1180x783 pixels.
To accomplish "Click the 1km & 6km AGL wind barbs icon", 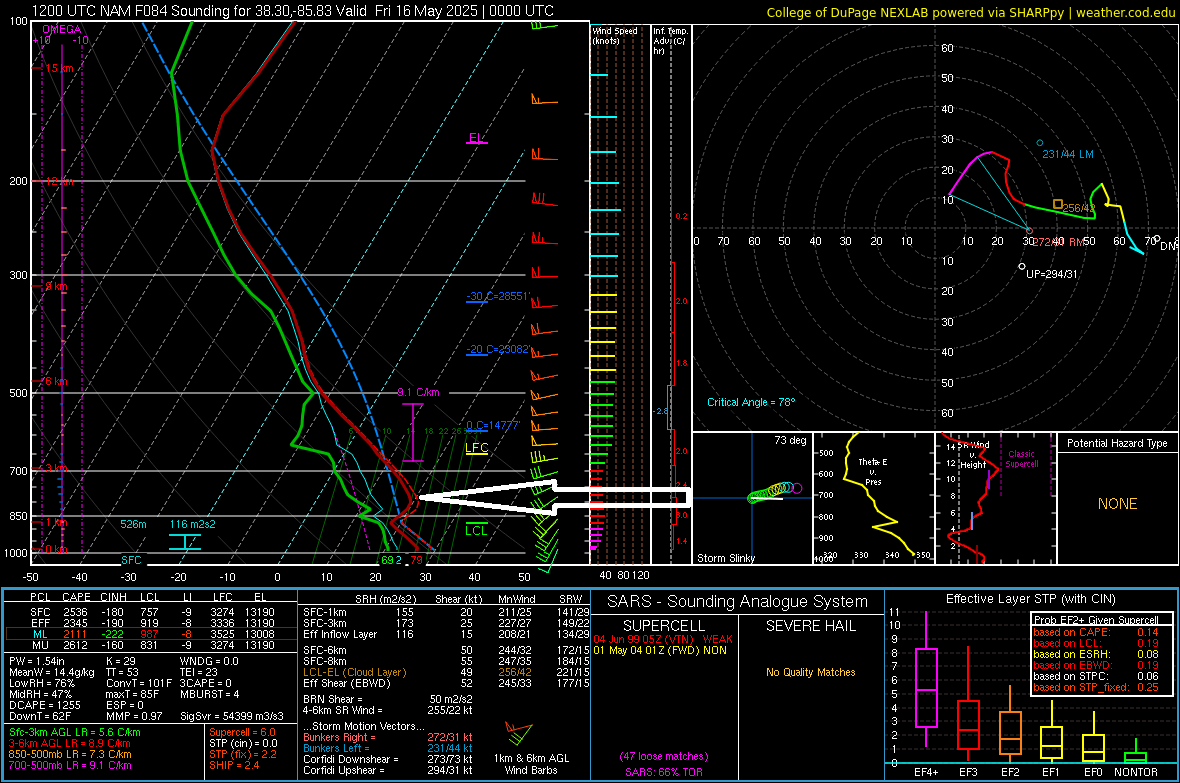I will pyautogui.click(x=519, y=730).
